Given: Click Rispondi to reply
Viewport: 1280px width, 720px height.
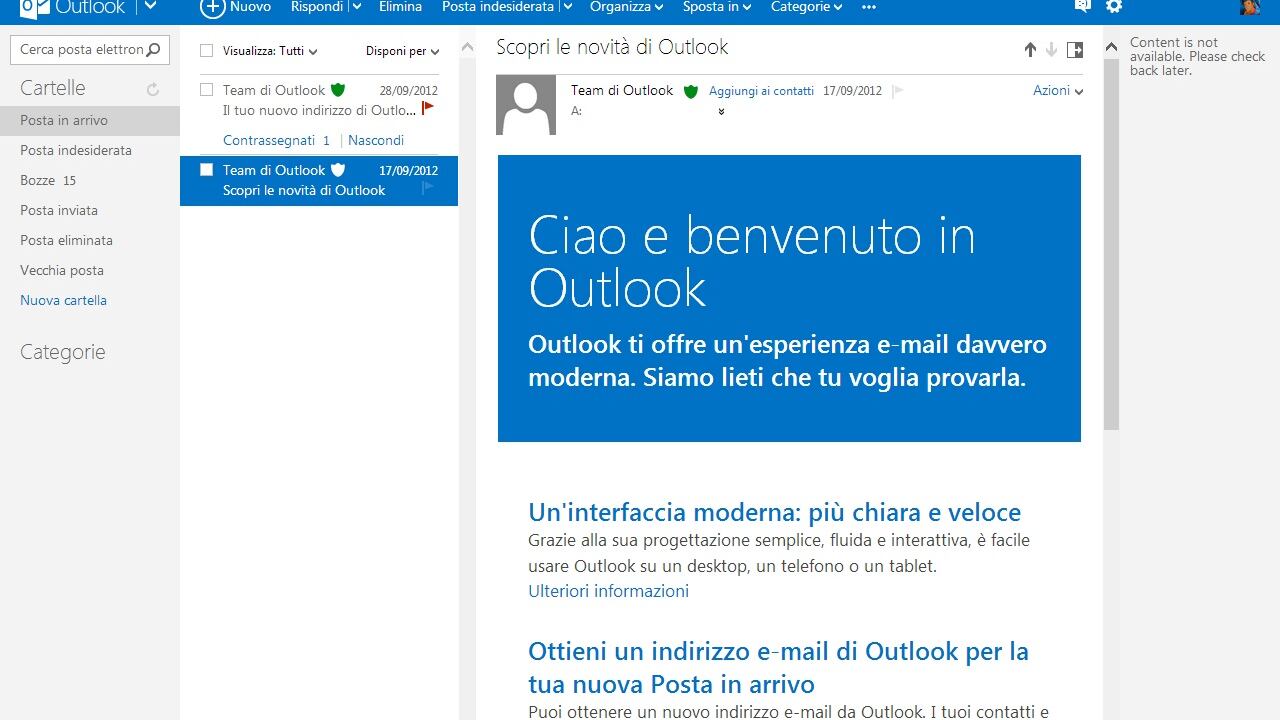Looking at the screenshot, I should 316,6.
